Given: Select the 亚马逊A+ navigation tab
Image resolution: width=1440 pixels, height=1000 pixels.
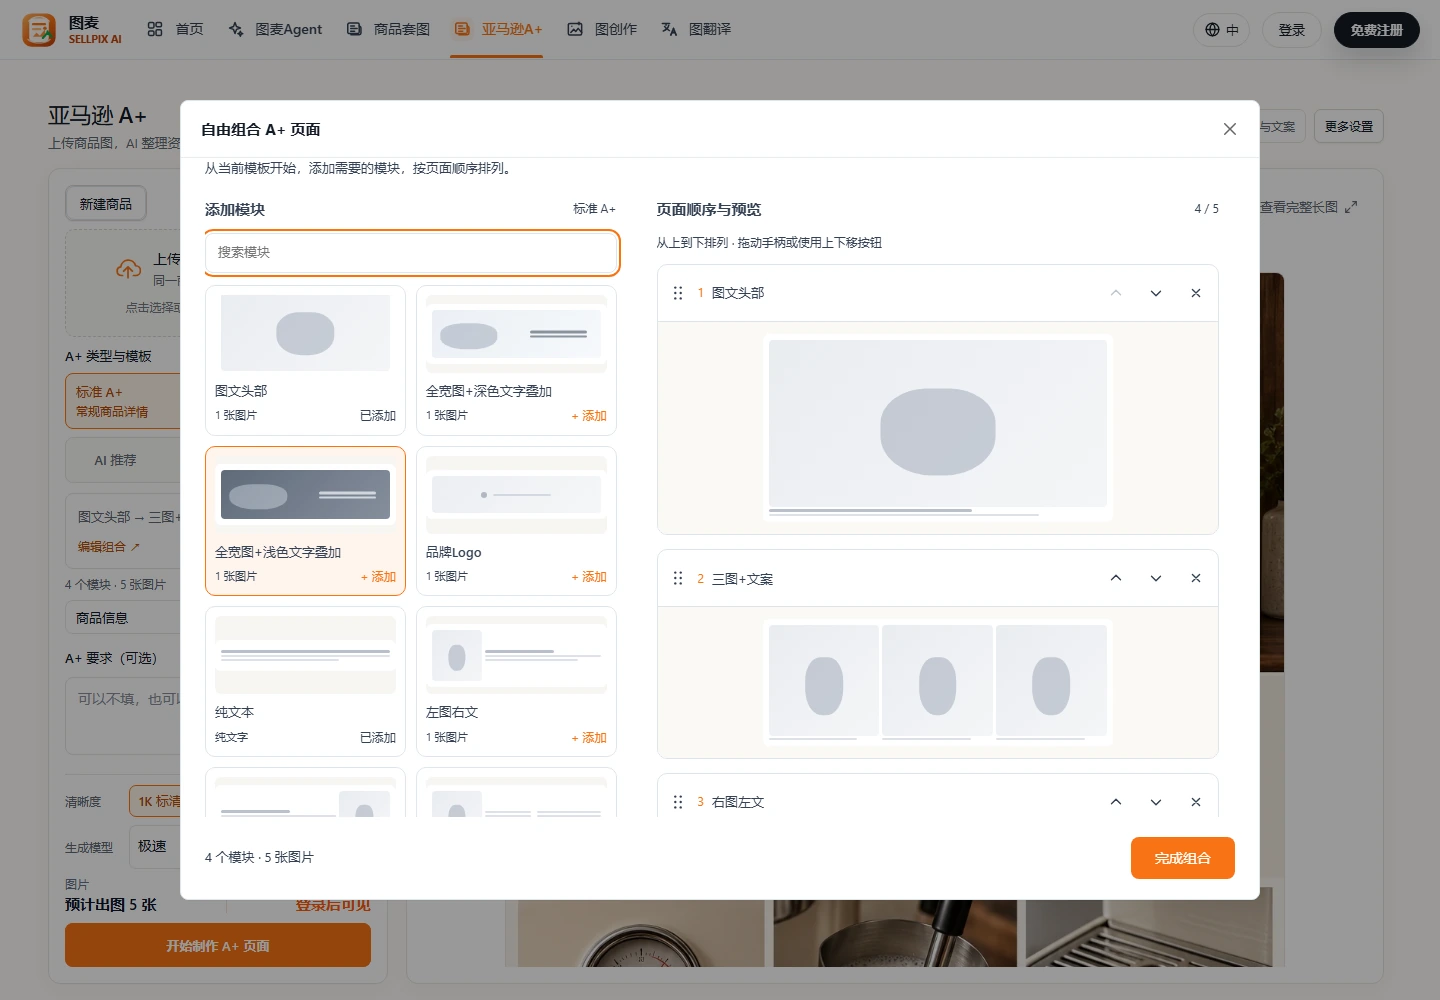Looking at the screenshot, I should pyautogui.click(x=497, y=30).
